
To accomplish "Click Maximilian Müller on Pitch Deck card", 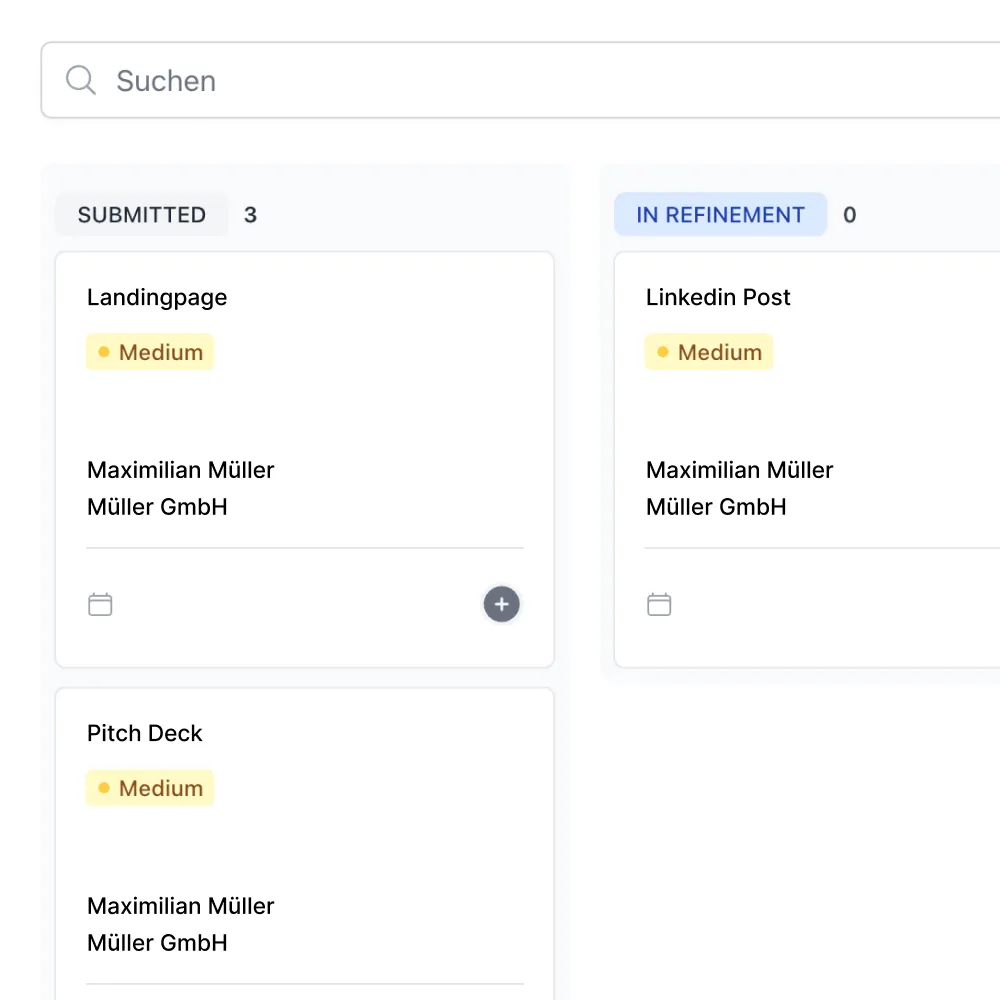I will pos(180,906).
